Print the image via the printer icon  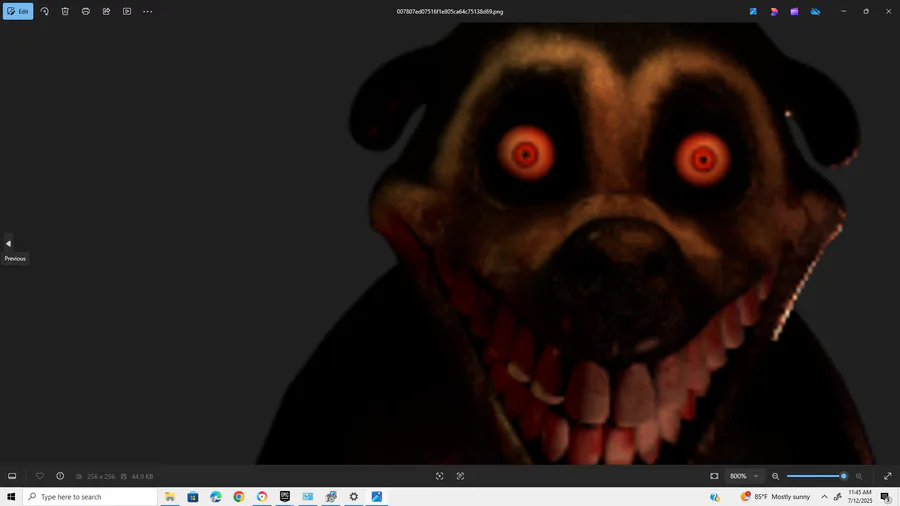[86, 11]
